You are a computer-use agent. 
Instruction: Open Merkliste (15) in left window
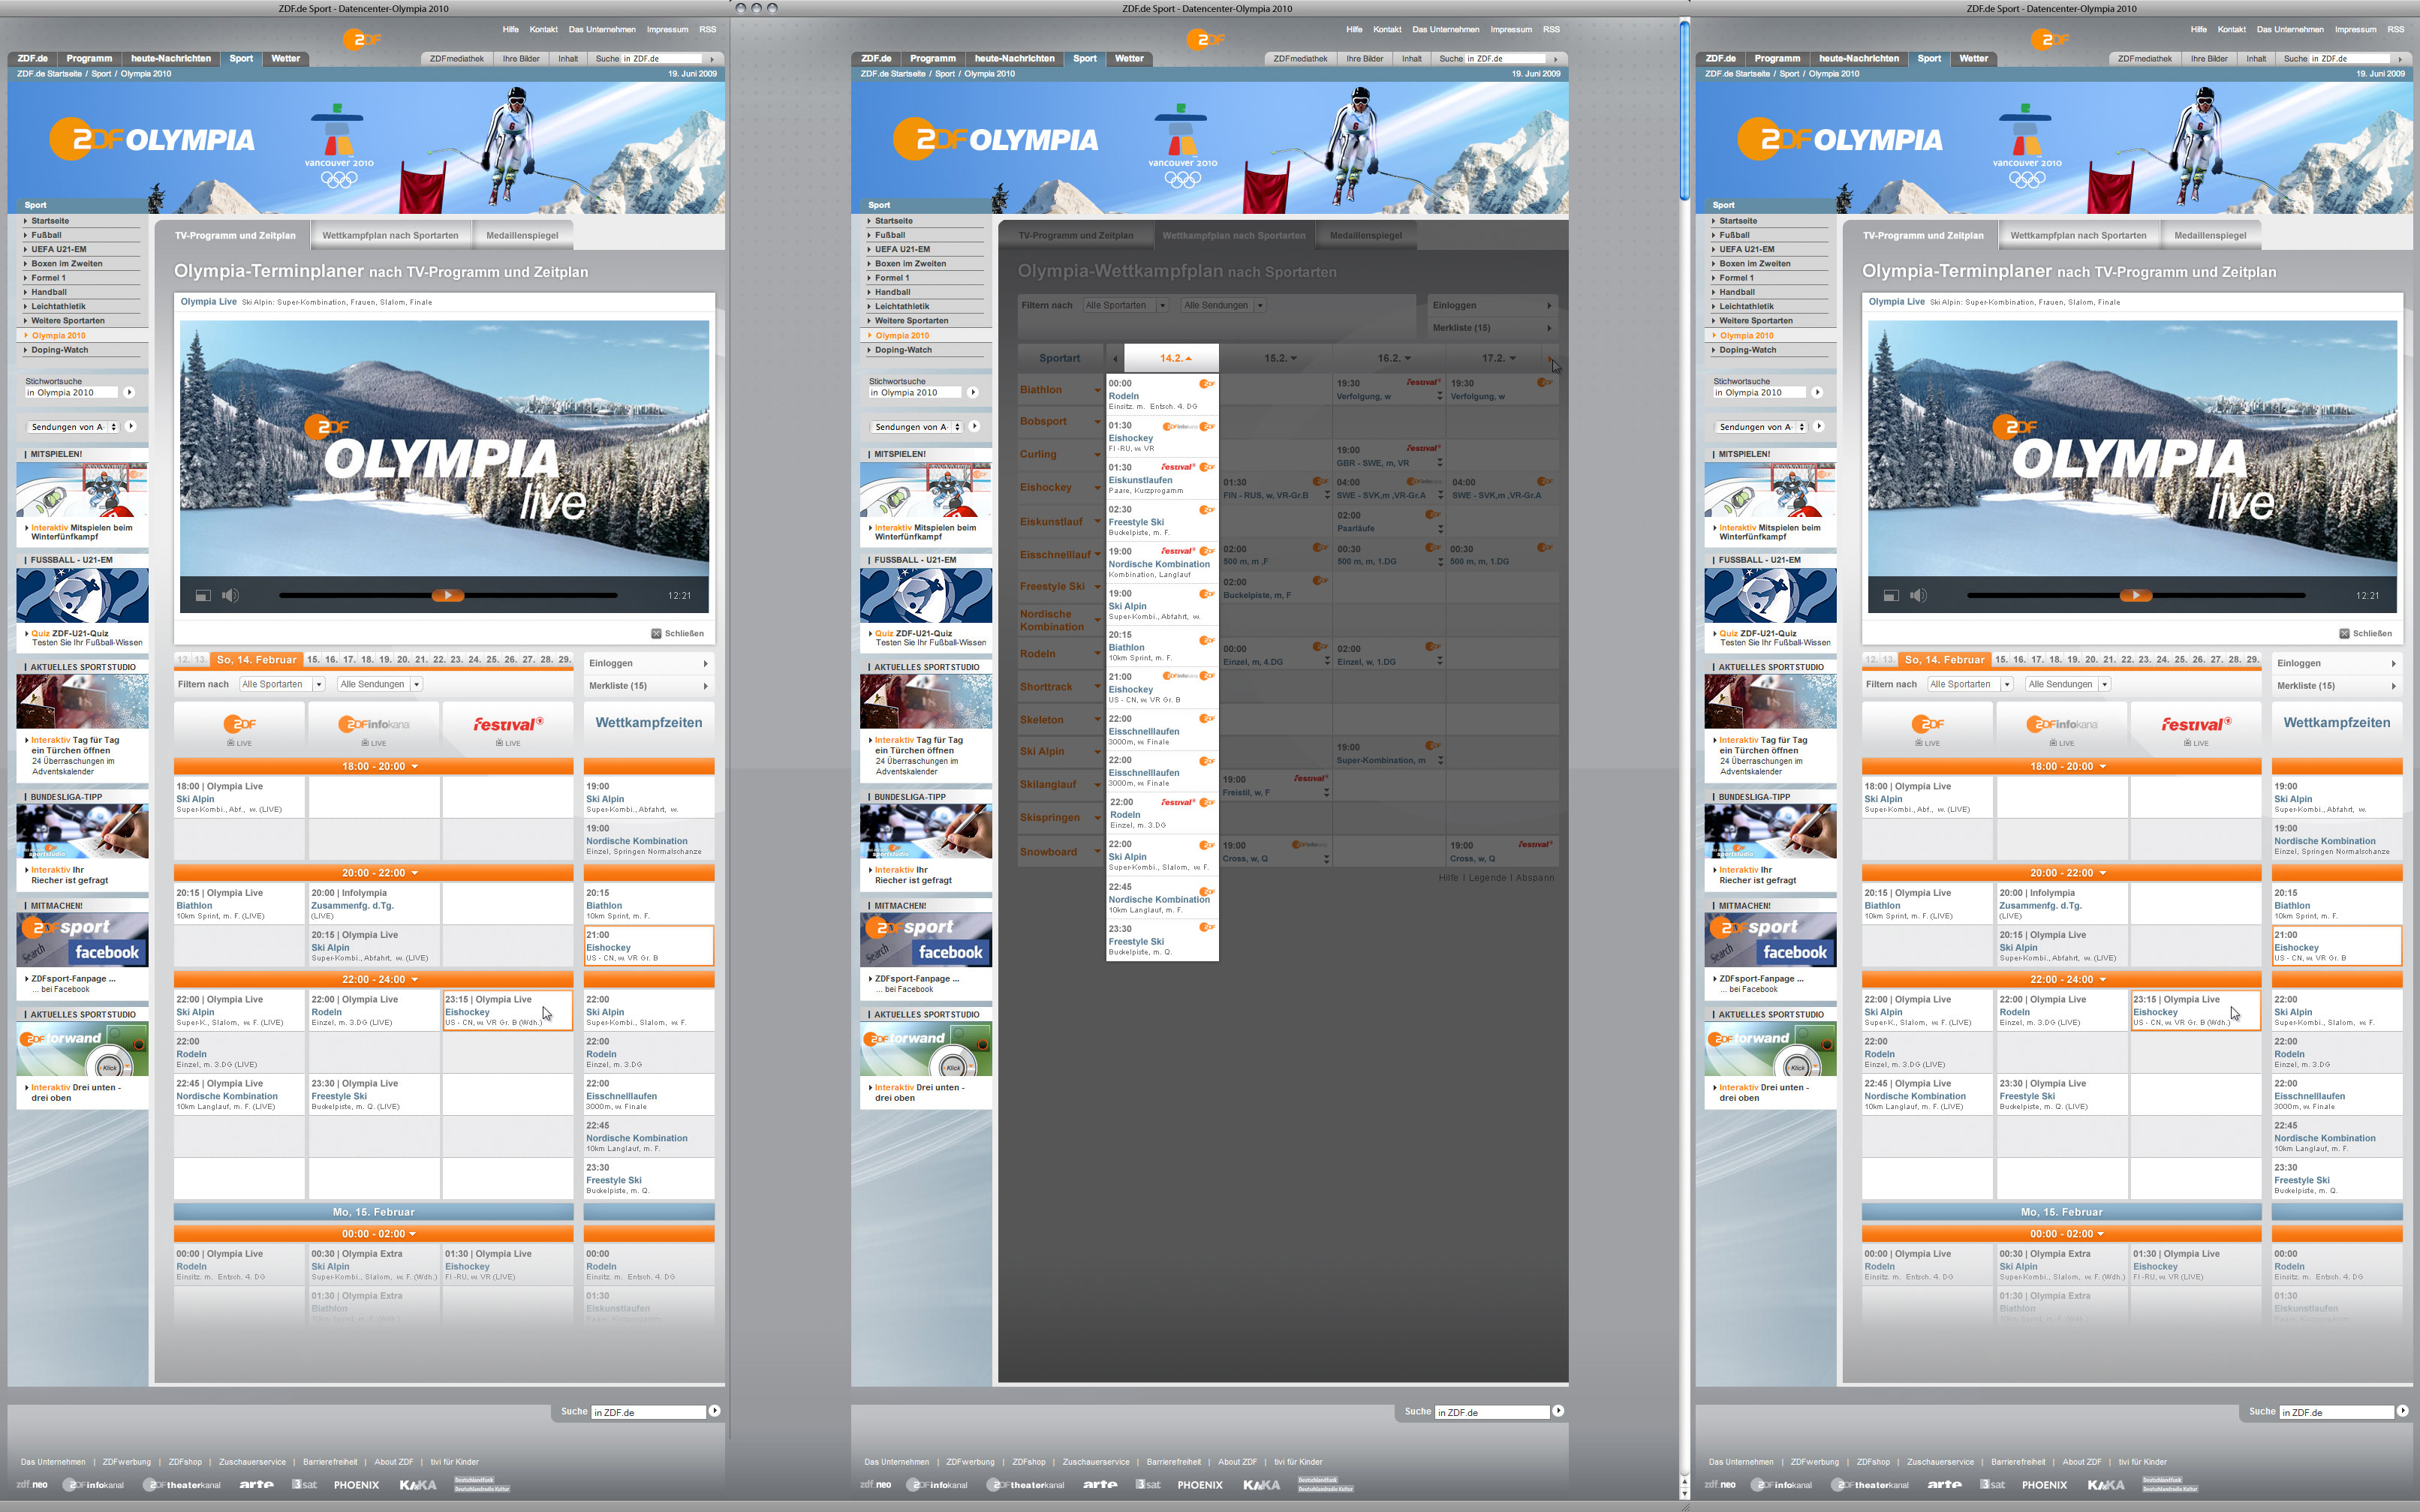(x=648, y=686)
